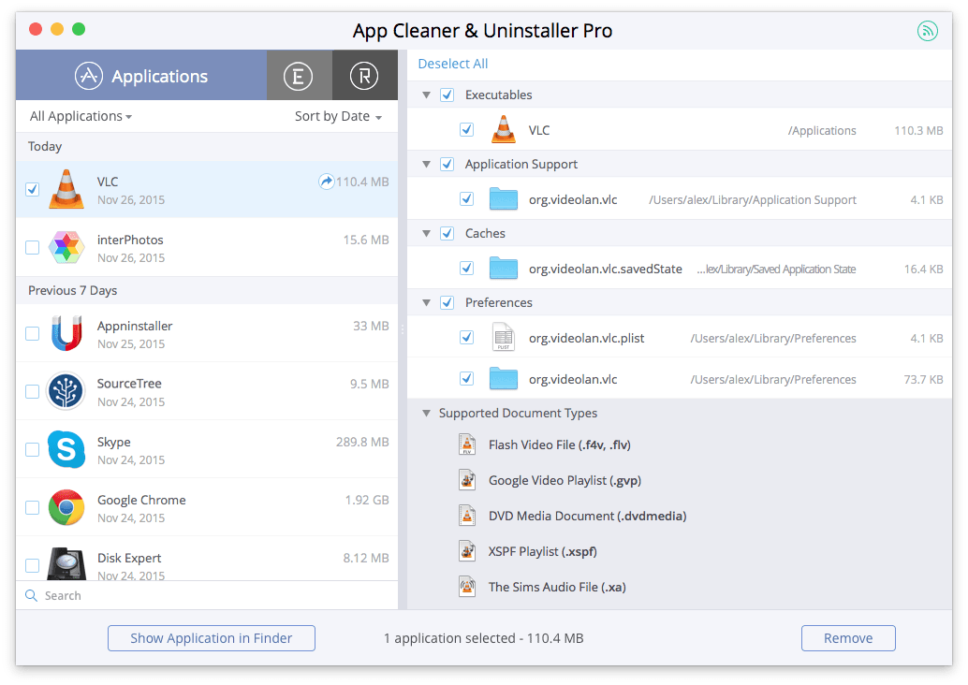Click the VLC cone icon in app list
968x685 pixels.
(66, 189)
